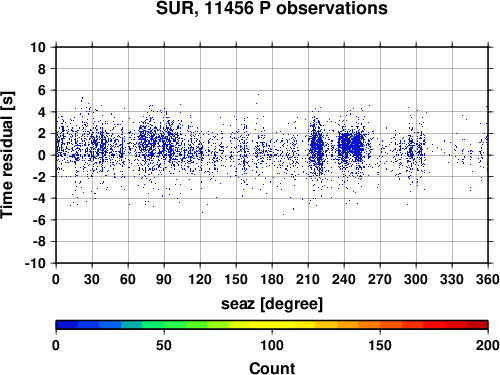Viewport: 500px width, 375px height.
Task: Click the dark blue end of the colorbar
Action: click(x=67, y=325)
